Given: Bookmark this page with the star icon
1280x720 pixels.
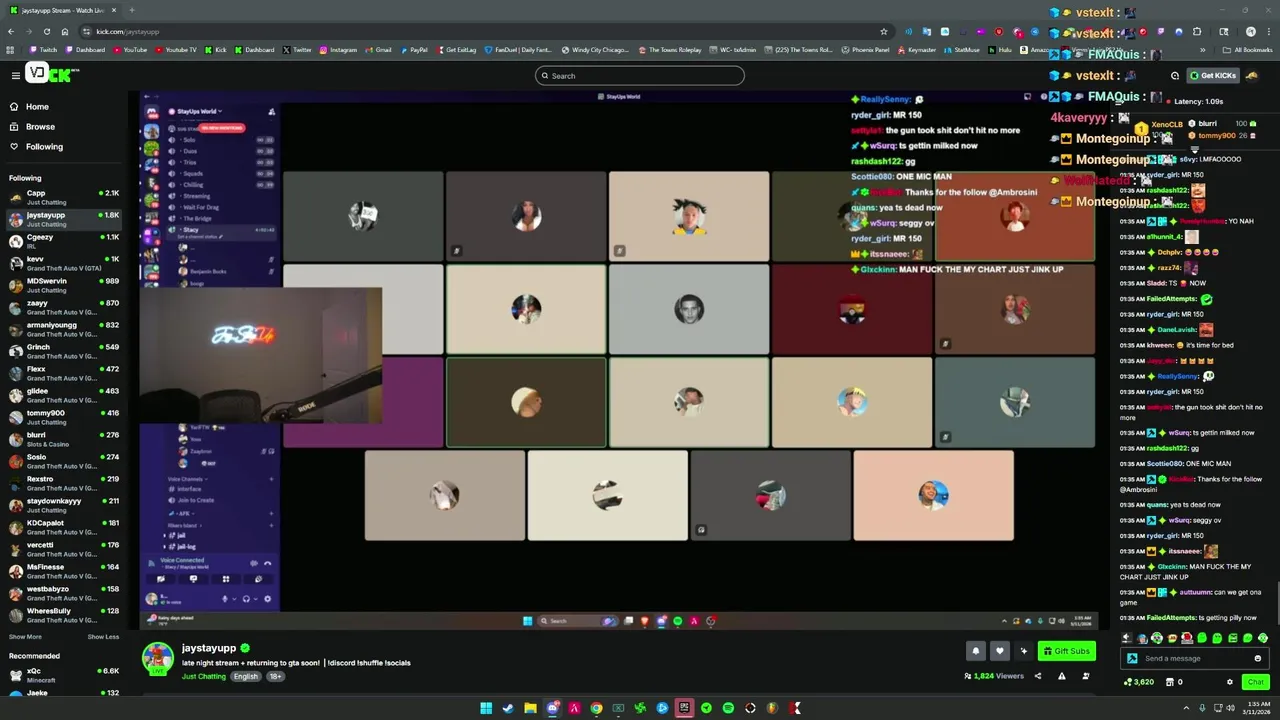Looking at the screenshot, I should click(883, 31).
